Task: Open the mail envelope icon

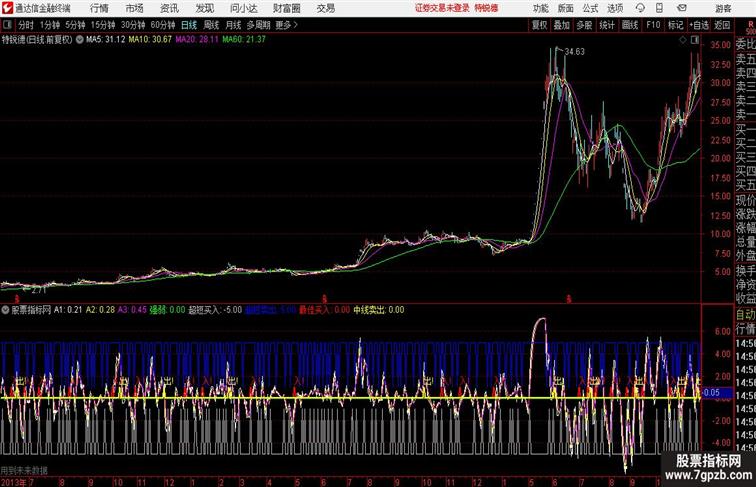Action: pos(682,8)
